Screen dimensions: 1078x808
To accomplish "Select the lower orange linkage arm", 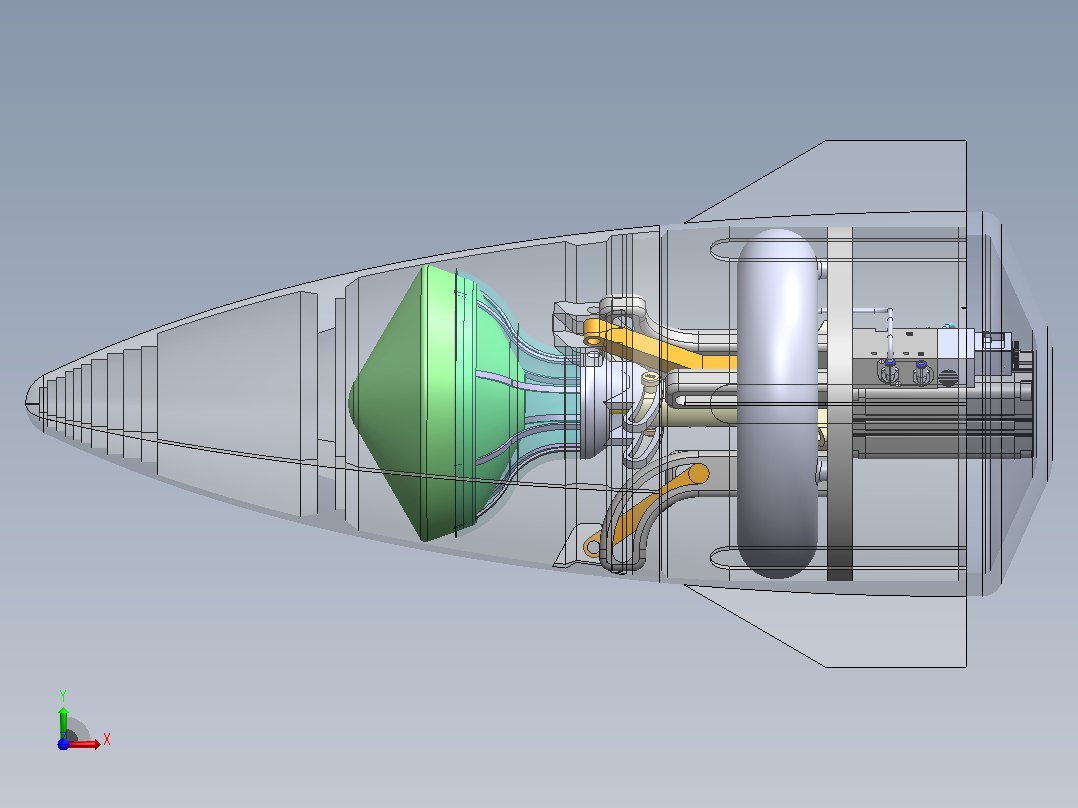I will pos(646,507).
